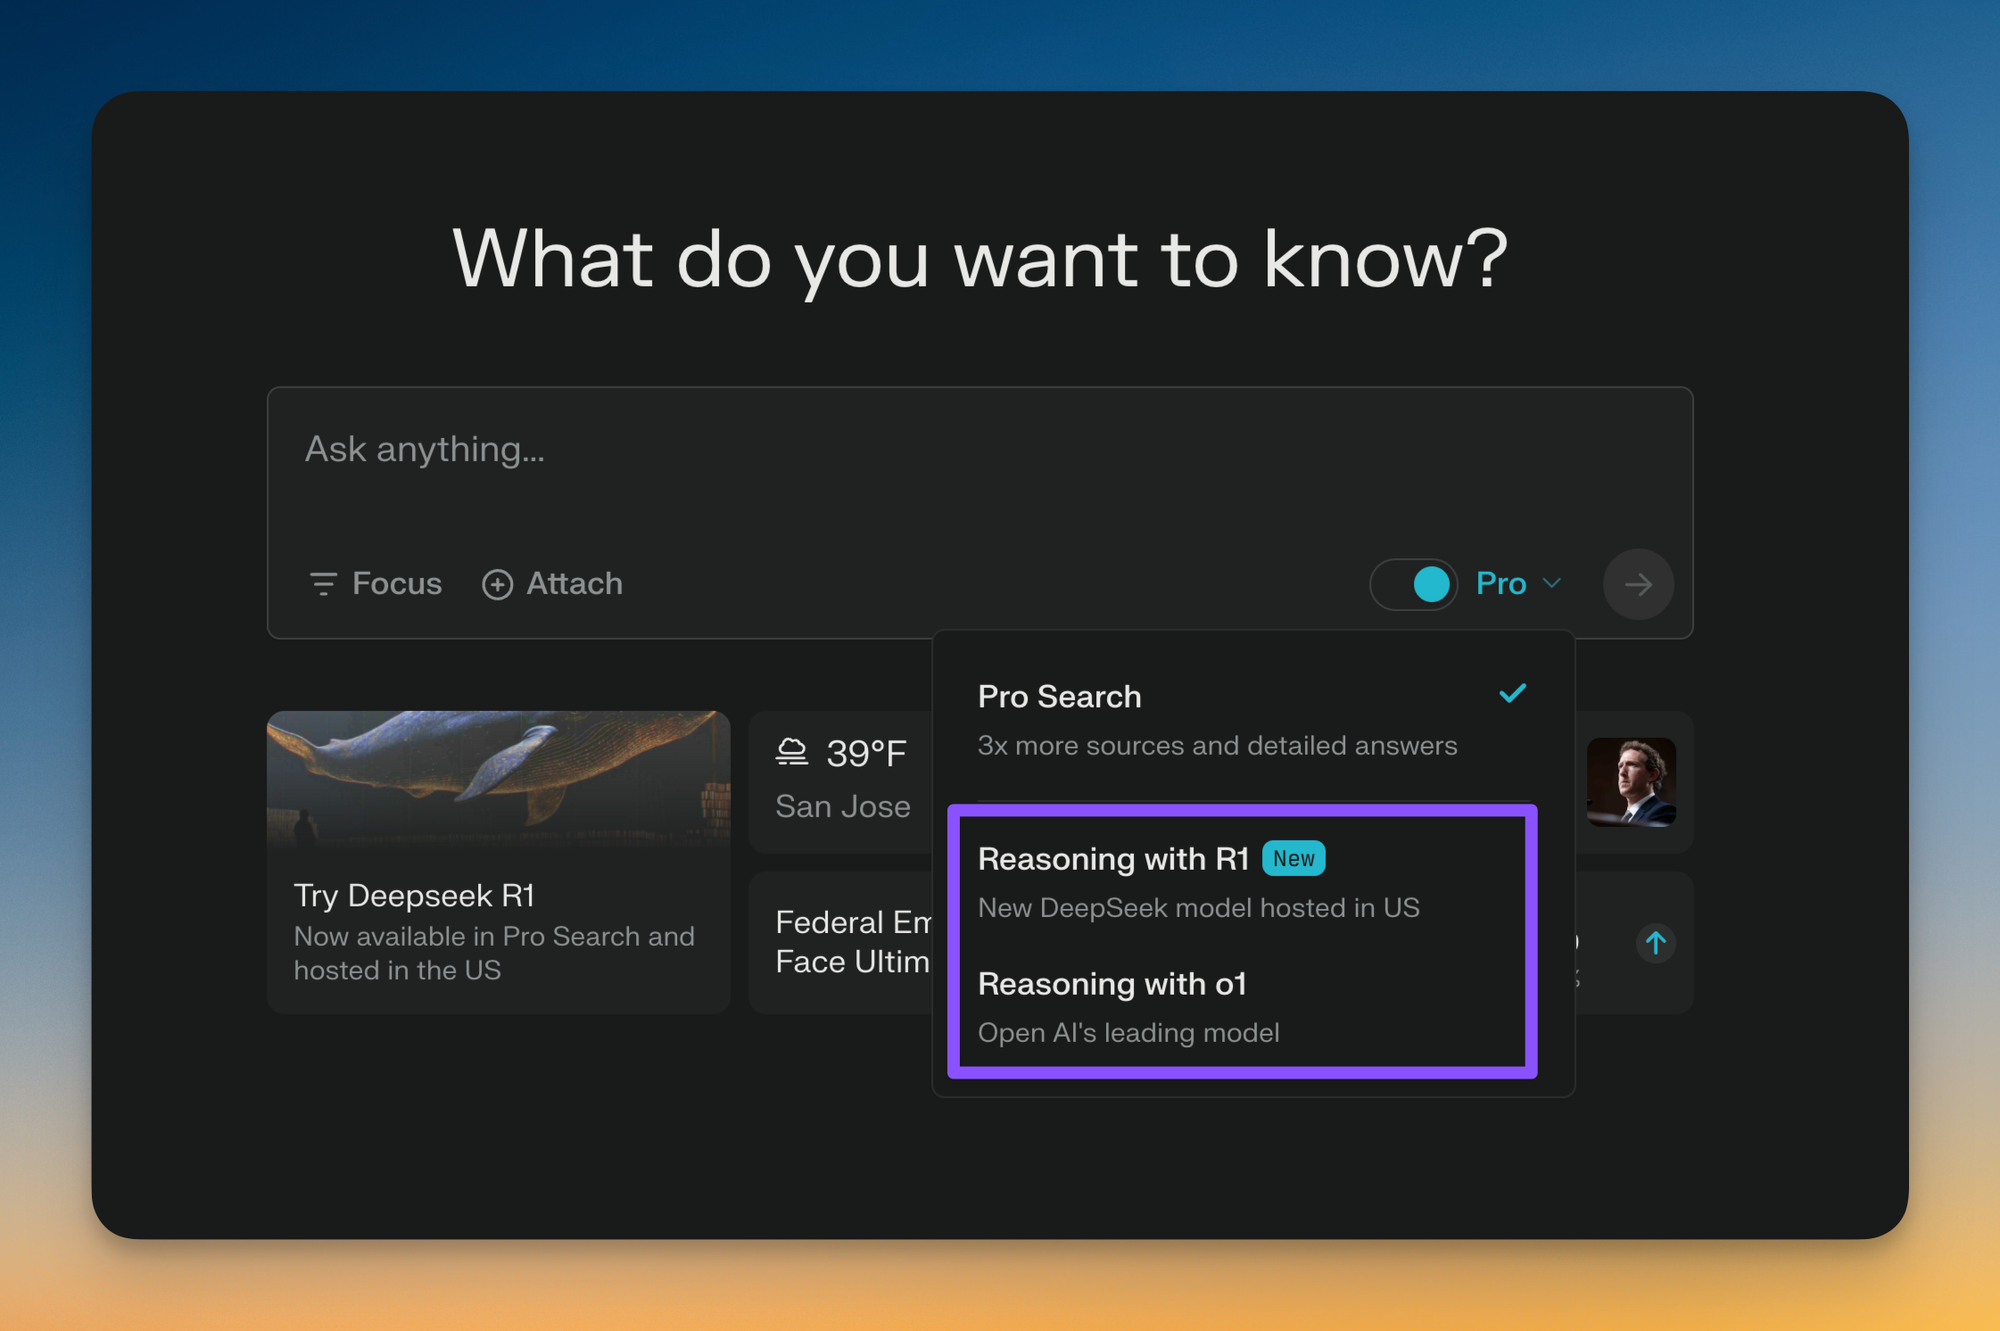Image resolution: width=2000 pixels, height=1331 pixels.
Task: Click the New badge beside R1
Action: (1294, 858)
